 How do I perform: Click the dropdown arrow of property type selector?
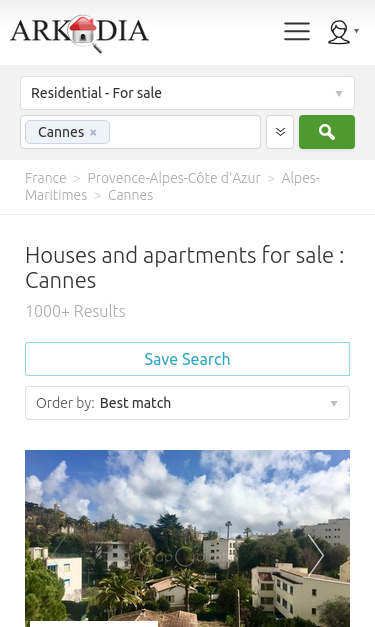click(x=339, y=94)
